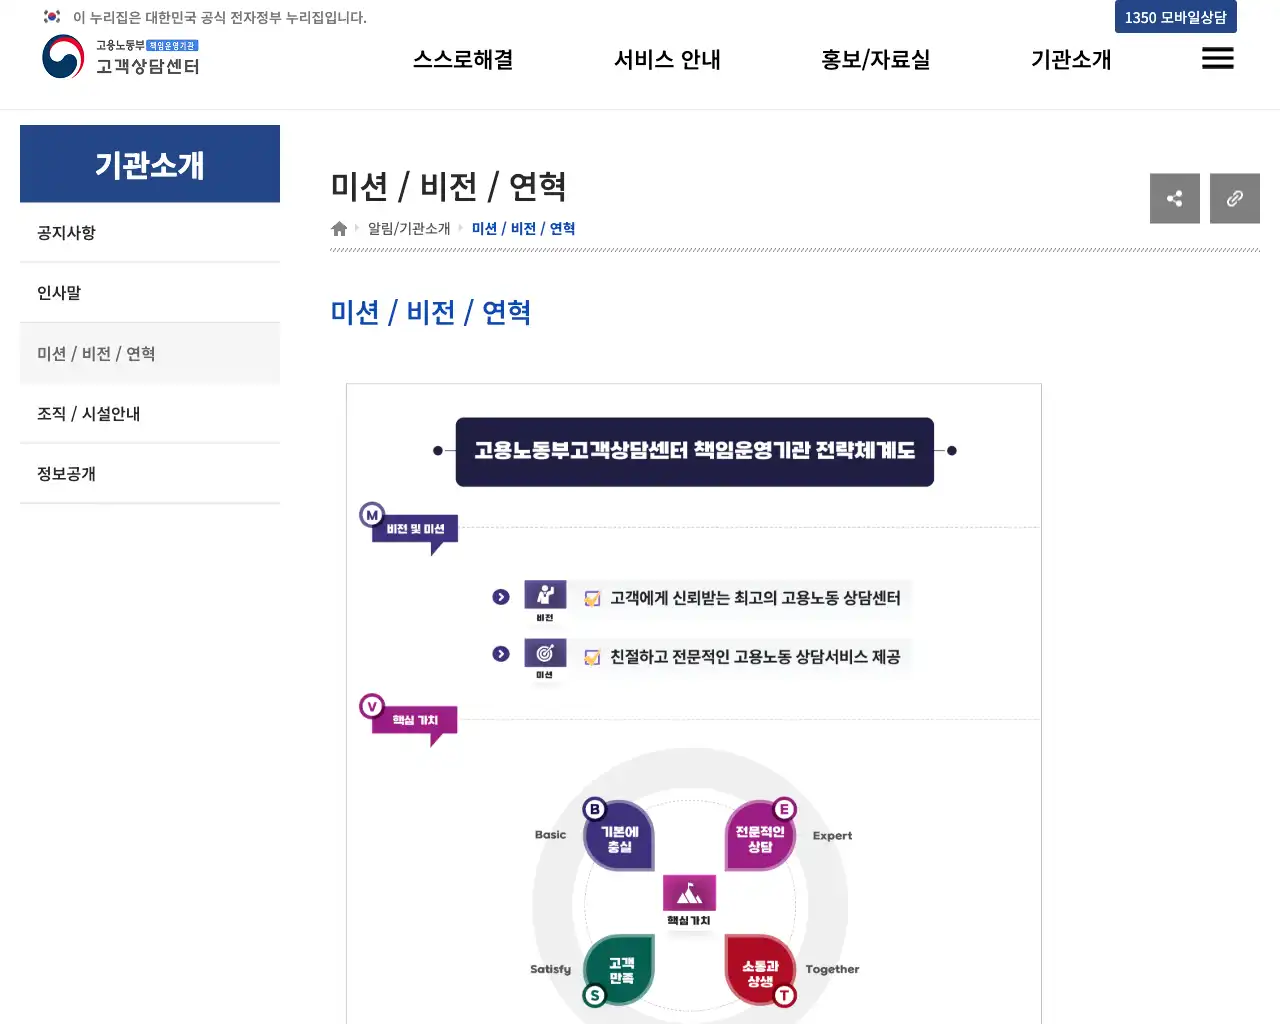Expand the 기관소개 top menu
The width and height of the screenshot is (1280, 1024).
1071,60
